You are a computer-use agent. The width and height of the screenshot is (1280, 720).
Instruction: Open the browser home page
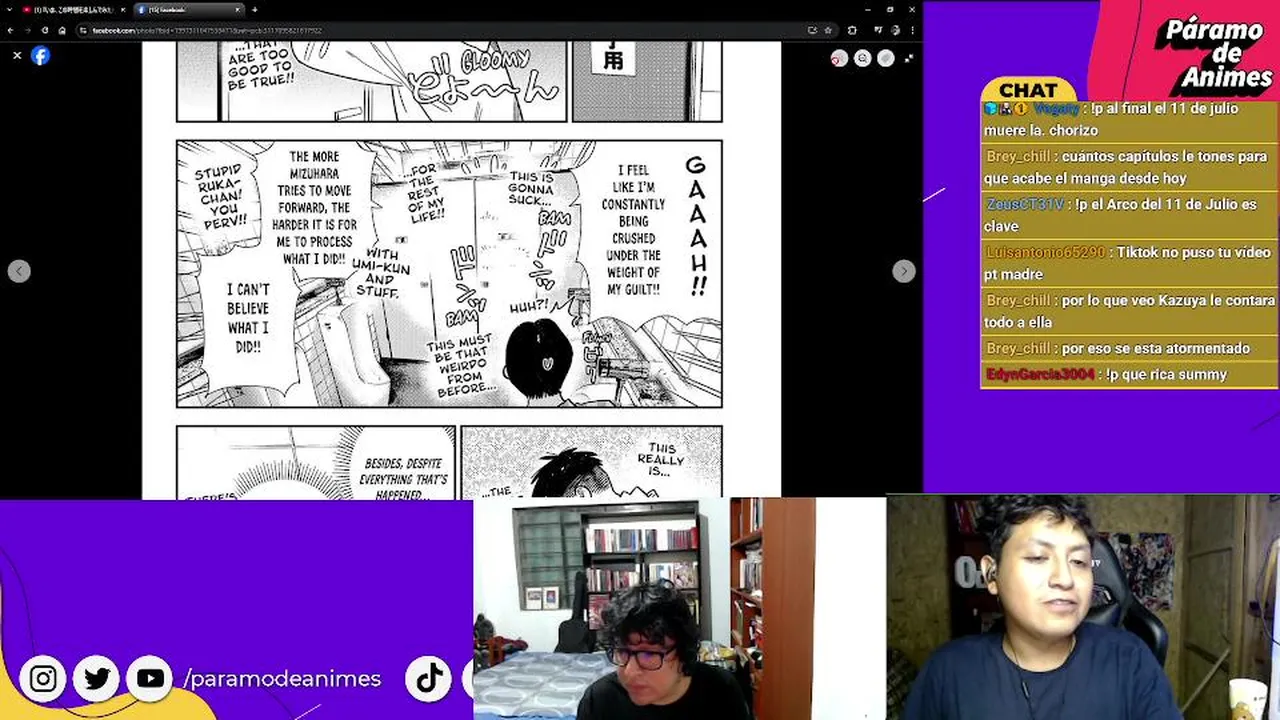[x=62, y=30]
